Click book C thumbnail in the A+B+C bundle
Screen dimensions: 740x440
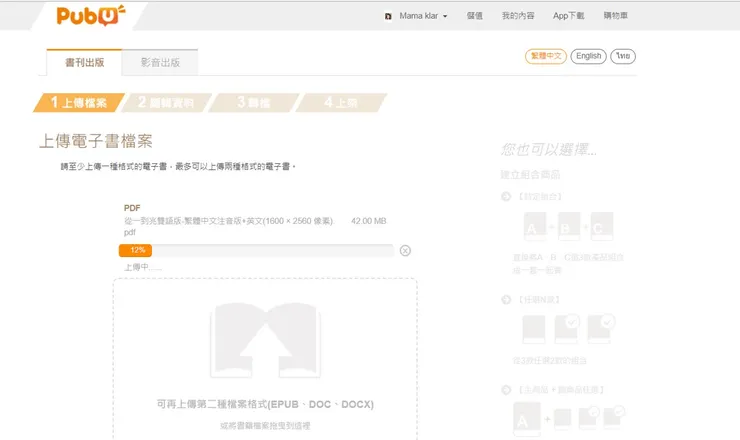pos(602,227)
